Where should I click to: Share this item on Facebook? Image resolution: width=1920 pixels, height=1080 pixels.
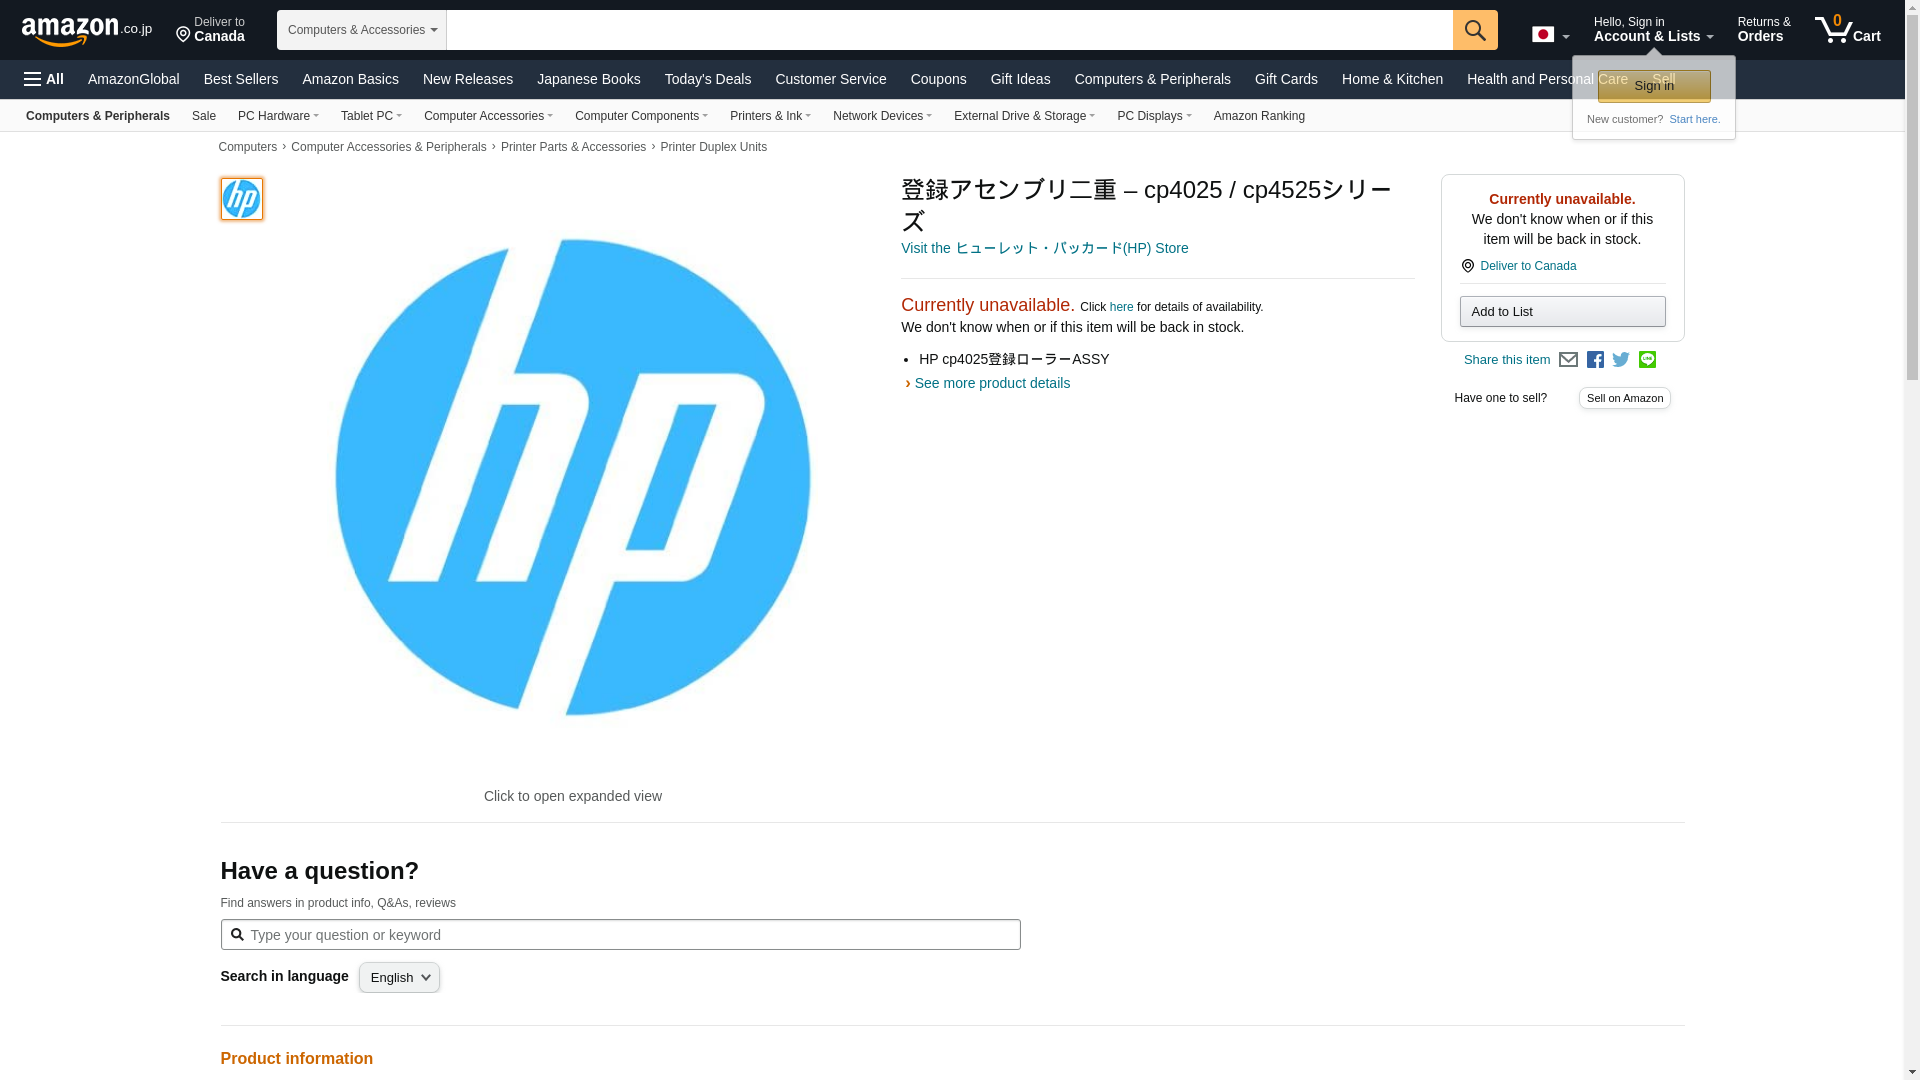tap(1595, 360)
